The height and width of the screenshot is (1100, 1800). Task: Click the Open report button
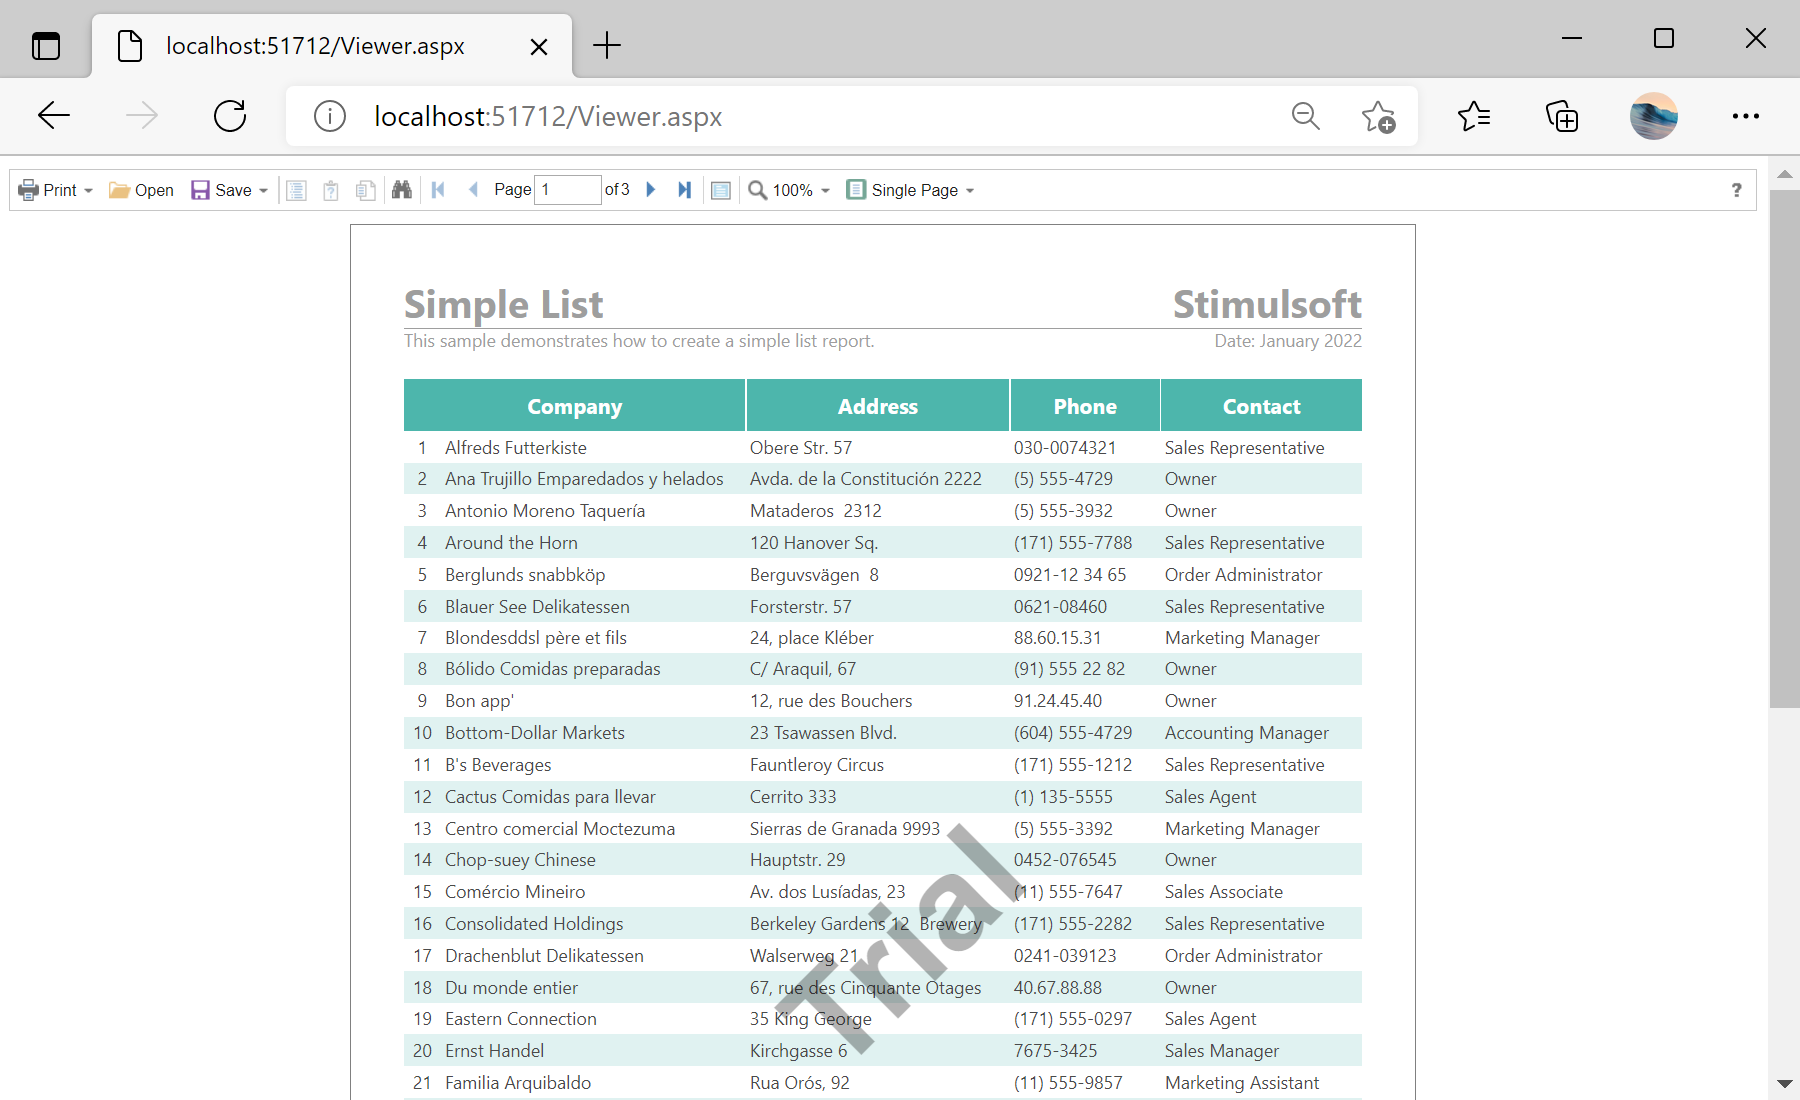coord(141,190)
